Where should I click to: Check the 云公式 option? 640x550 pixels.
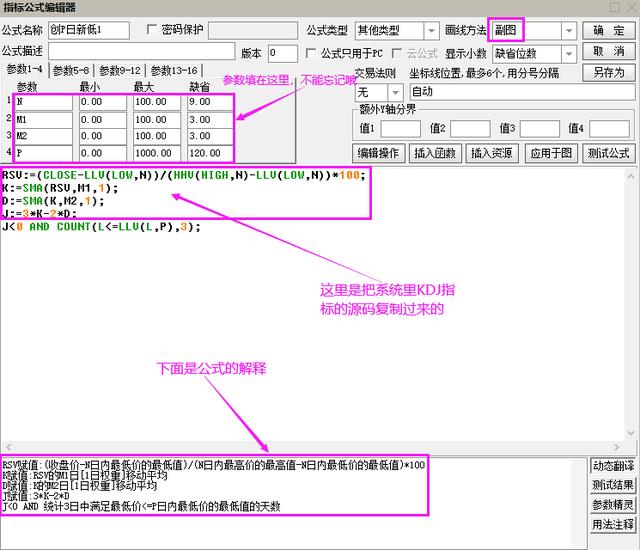(x=395, y=53)
